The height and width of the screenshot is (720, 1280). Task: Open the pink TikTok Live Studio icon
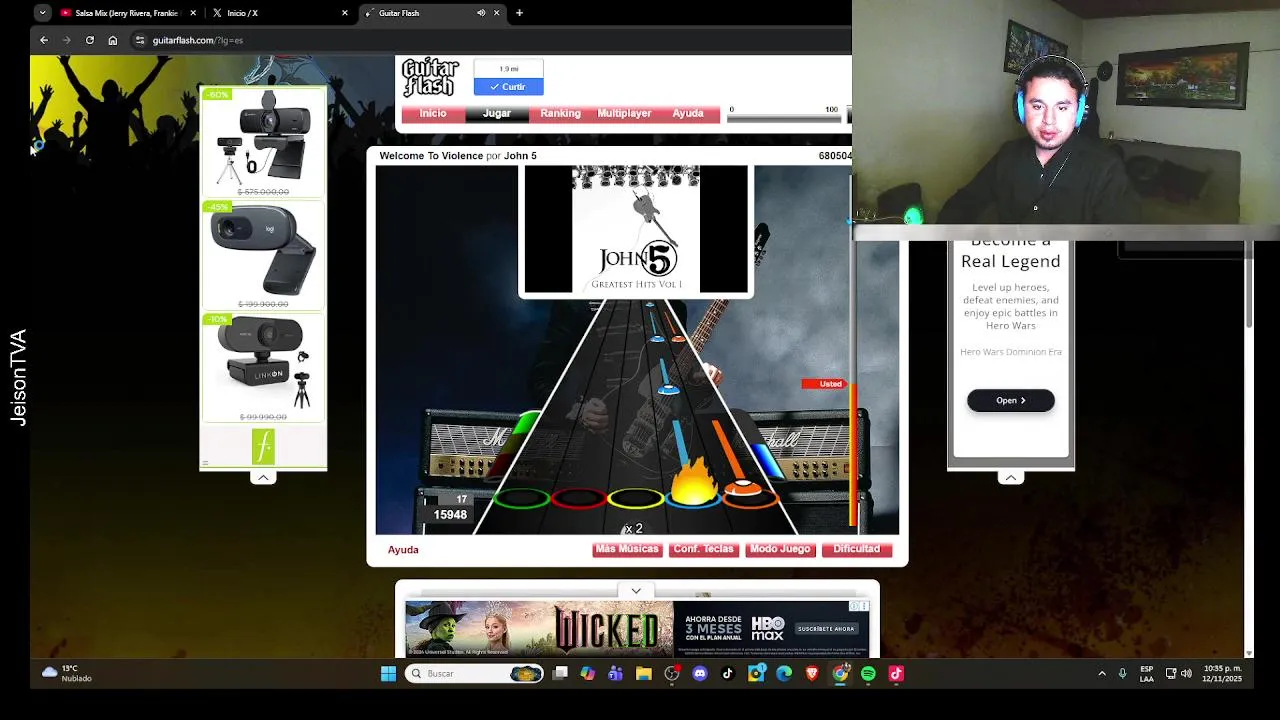click(x=896, y=674)
